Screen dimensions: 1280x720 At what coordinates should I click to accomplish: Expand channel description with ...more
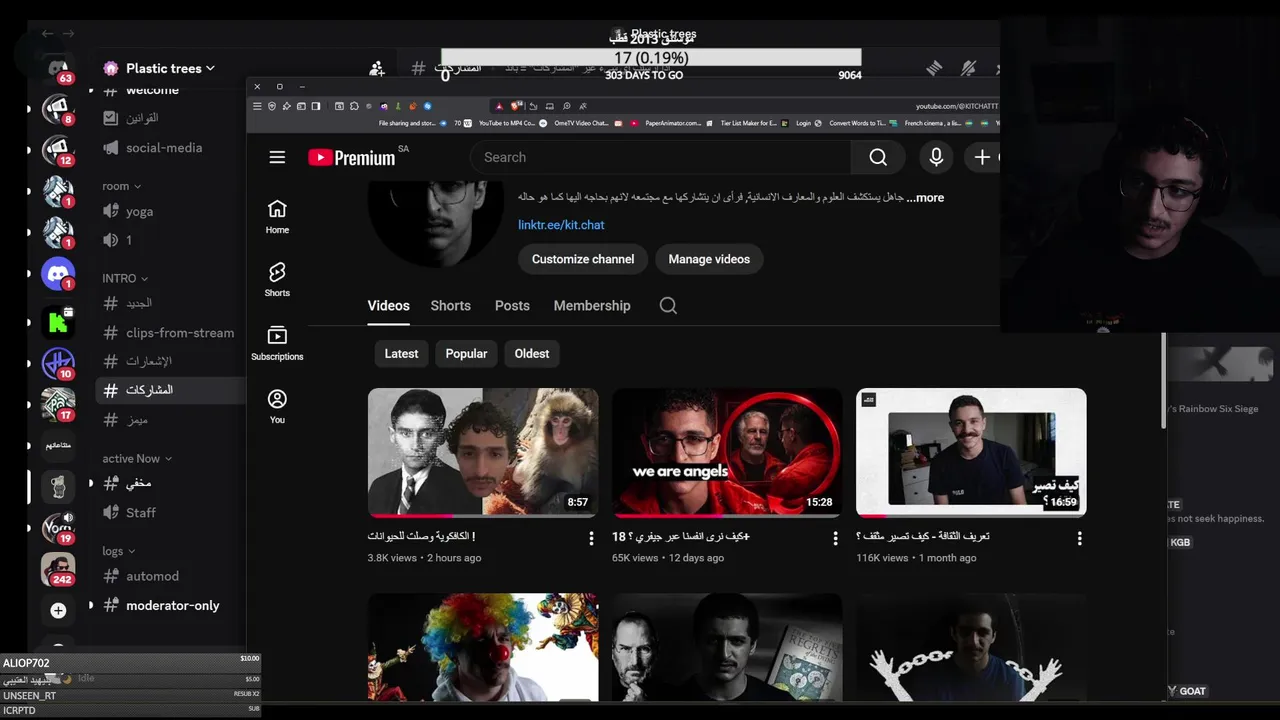point(925,198)
